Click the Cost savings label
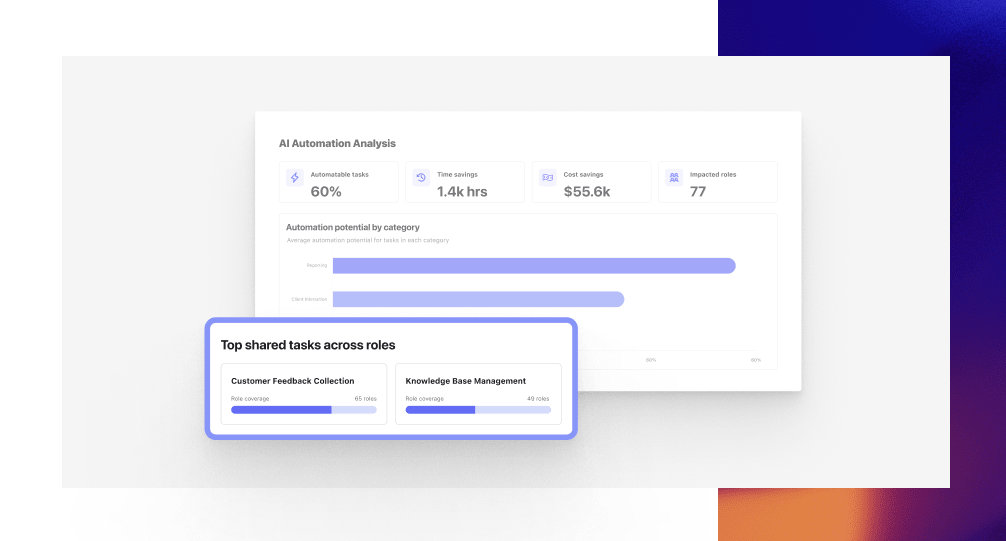 click(583, 175)
